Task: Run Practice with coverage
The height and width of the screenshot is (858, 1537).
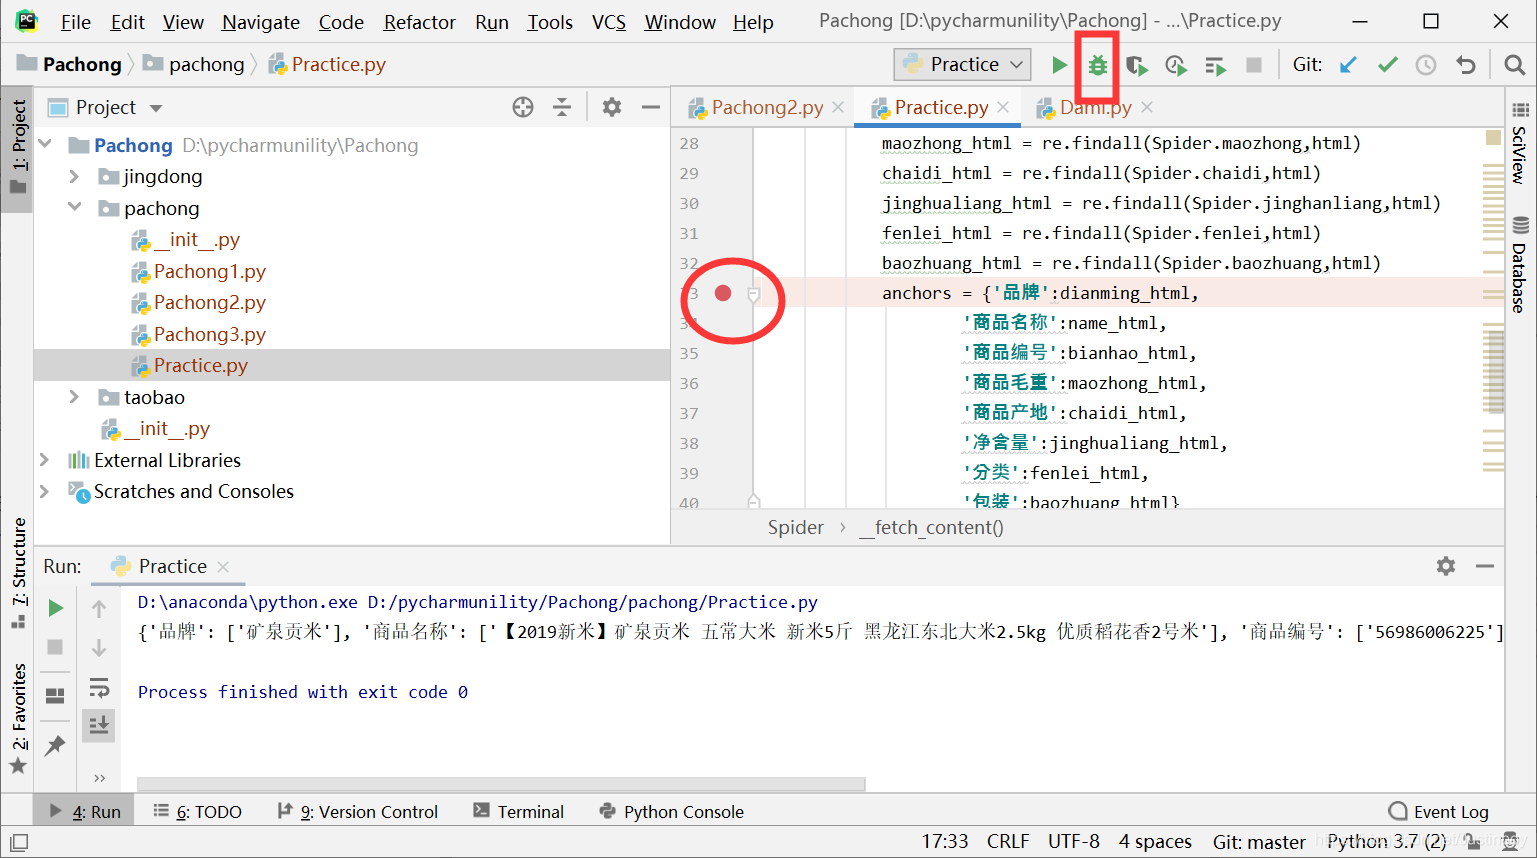Action: (x=1137, y=65)
